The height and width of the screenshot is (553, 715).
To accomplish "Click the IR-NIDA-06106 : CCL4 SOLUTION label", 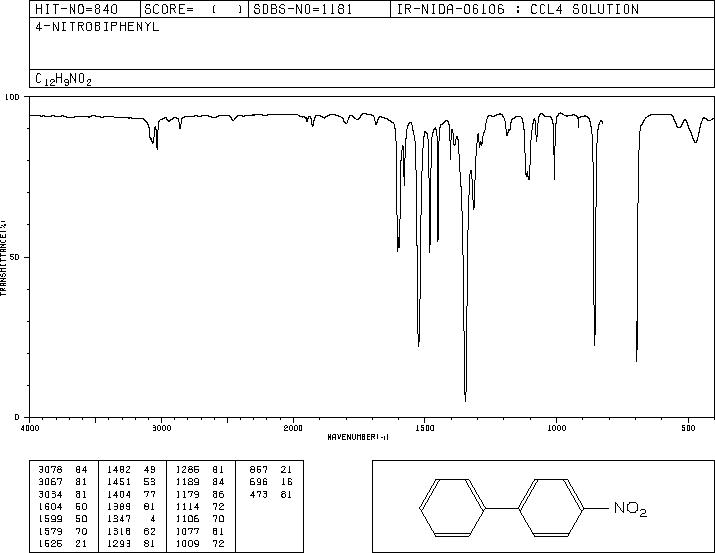I will click(x=518, y=9).
